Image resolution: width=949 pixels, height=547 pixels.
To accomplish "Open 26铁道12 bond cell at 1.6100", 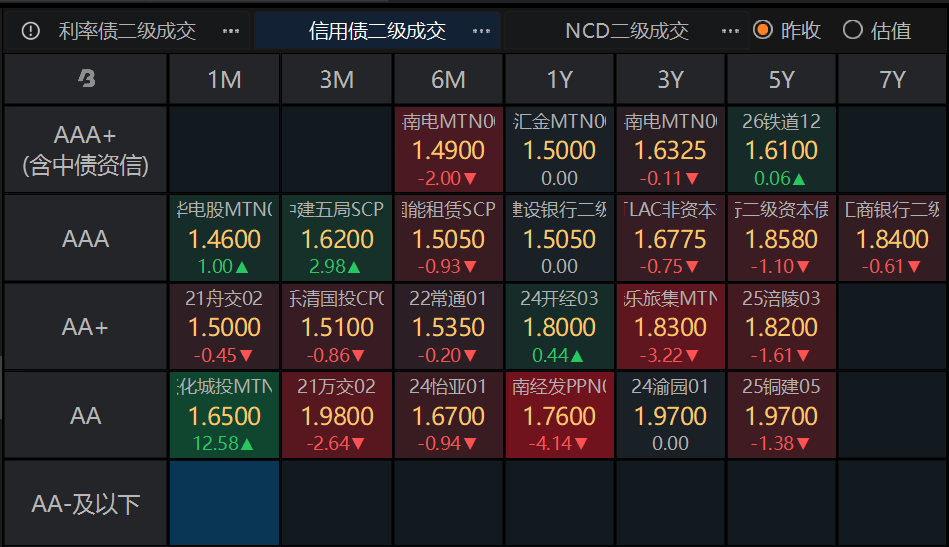I will [x=781, y=149].
